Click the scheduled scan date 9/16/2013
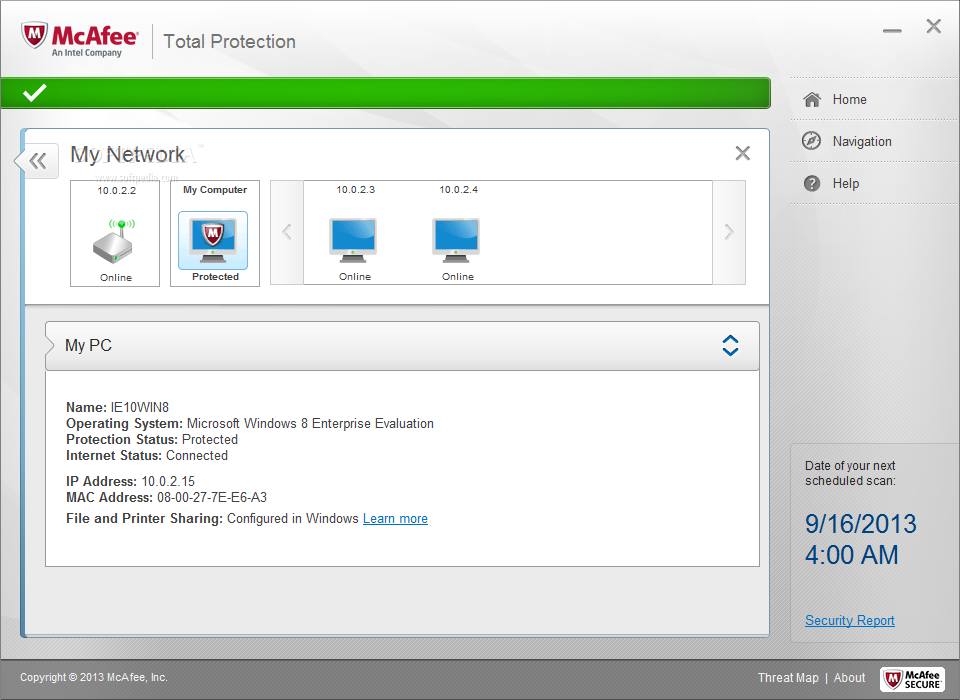The width and height of the screenshot is (960, 700). pyautogui.click(x=861, y=524)
